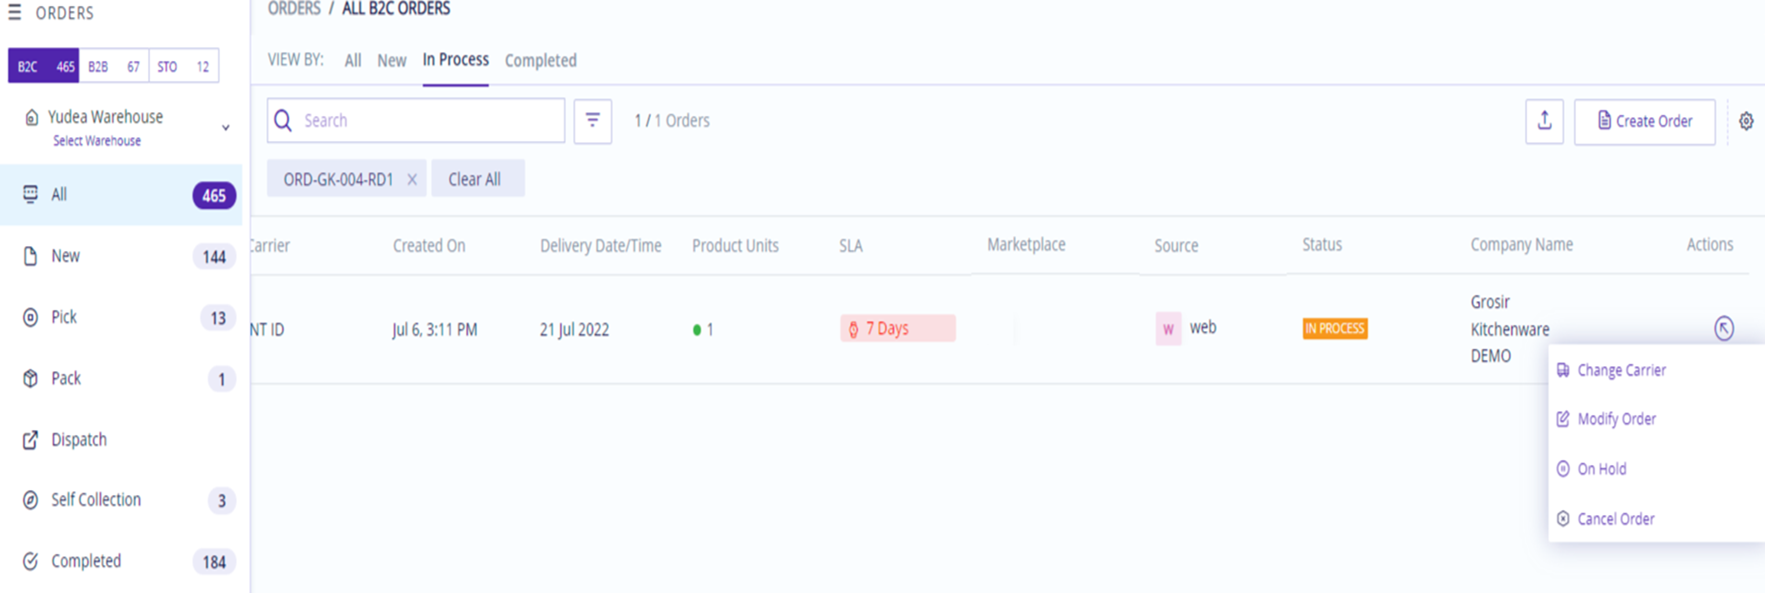Click the Create Order button
Viewport: 1765px width, 593px height.
tap(1644, 121)
